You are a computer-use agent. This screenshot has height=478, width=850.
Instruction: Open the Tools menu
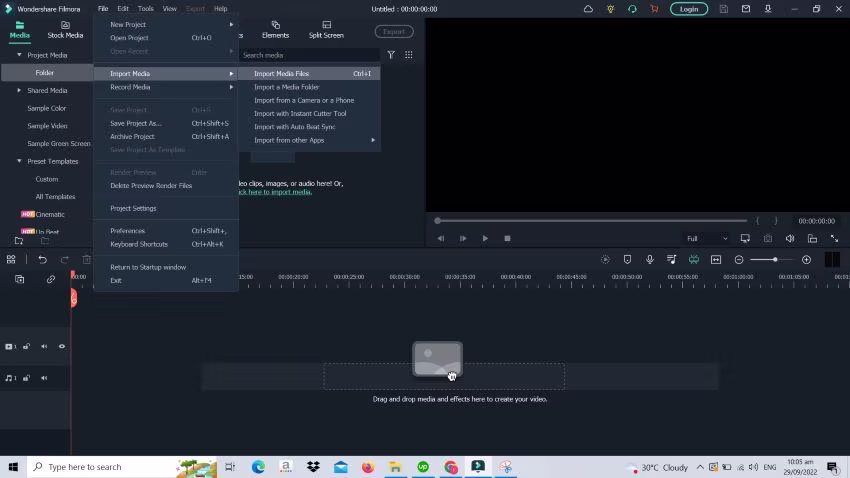pos(145,9)
